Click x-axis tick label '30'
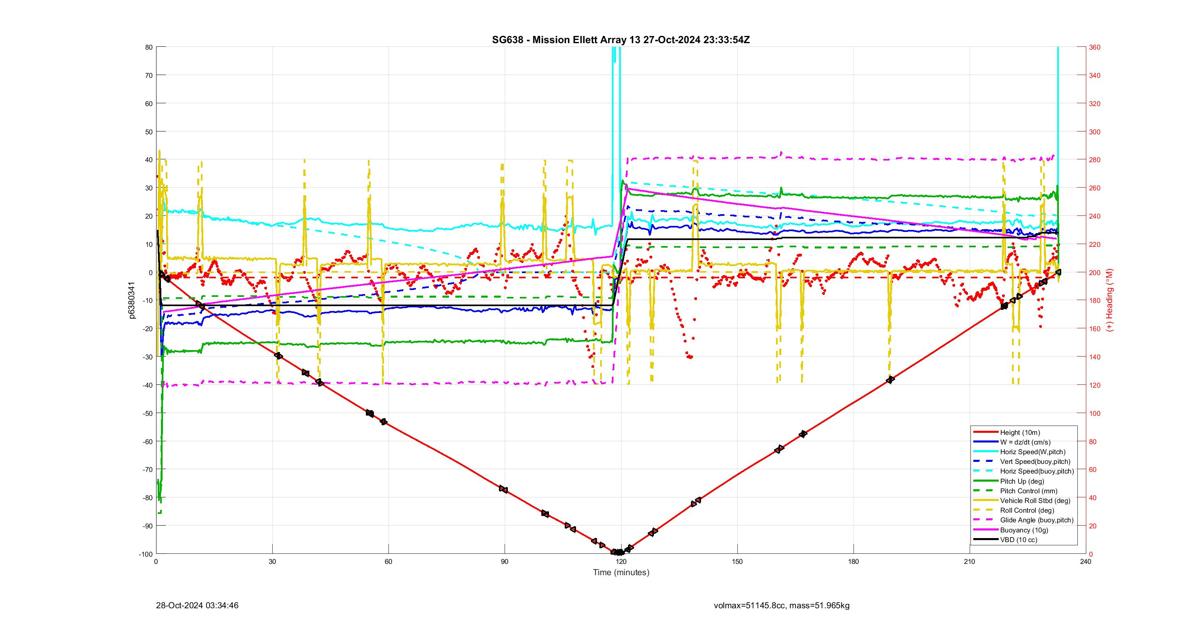Image resolution: width=1200 pixels, height=622 pixels. tap(273, 562)
